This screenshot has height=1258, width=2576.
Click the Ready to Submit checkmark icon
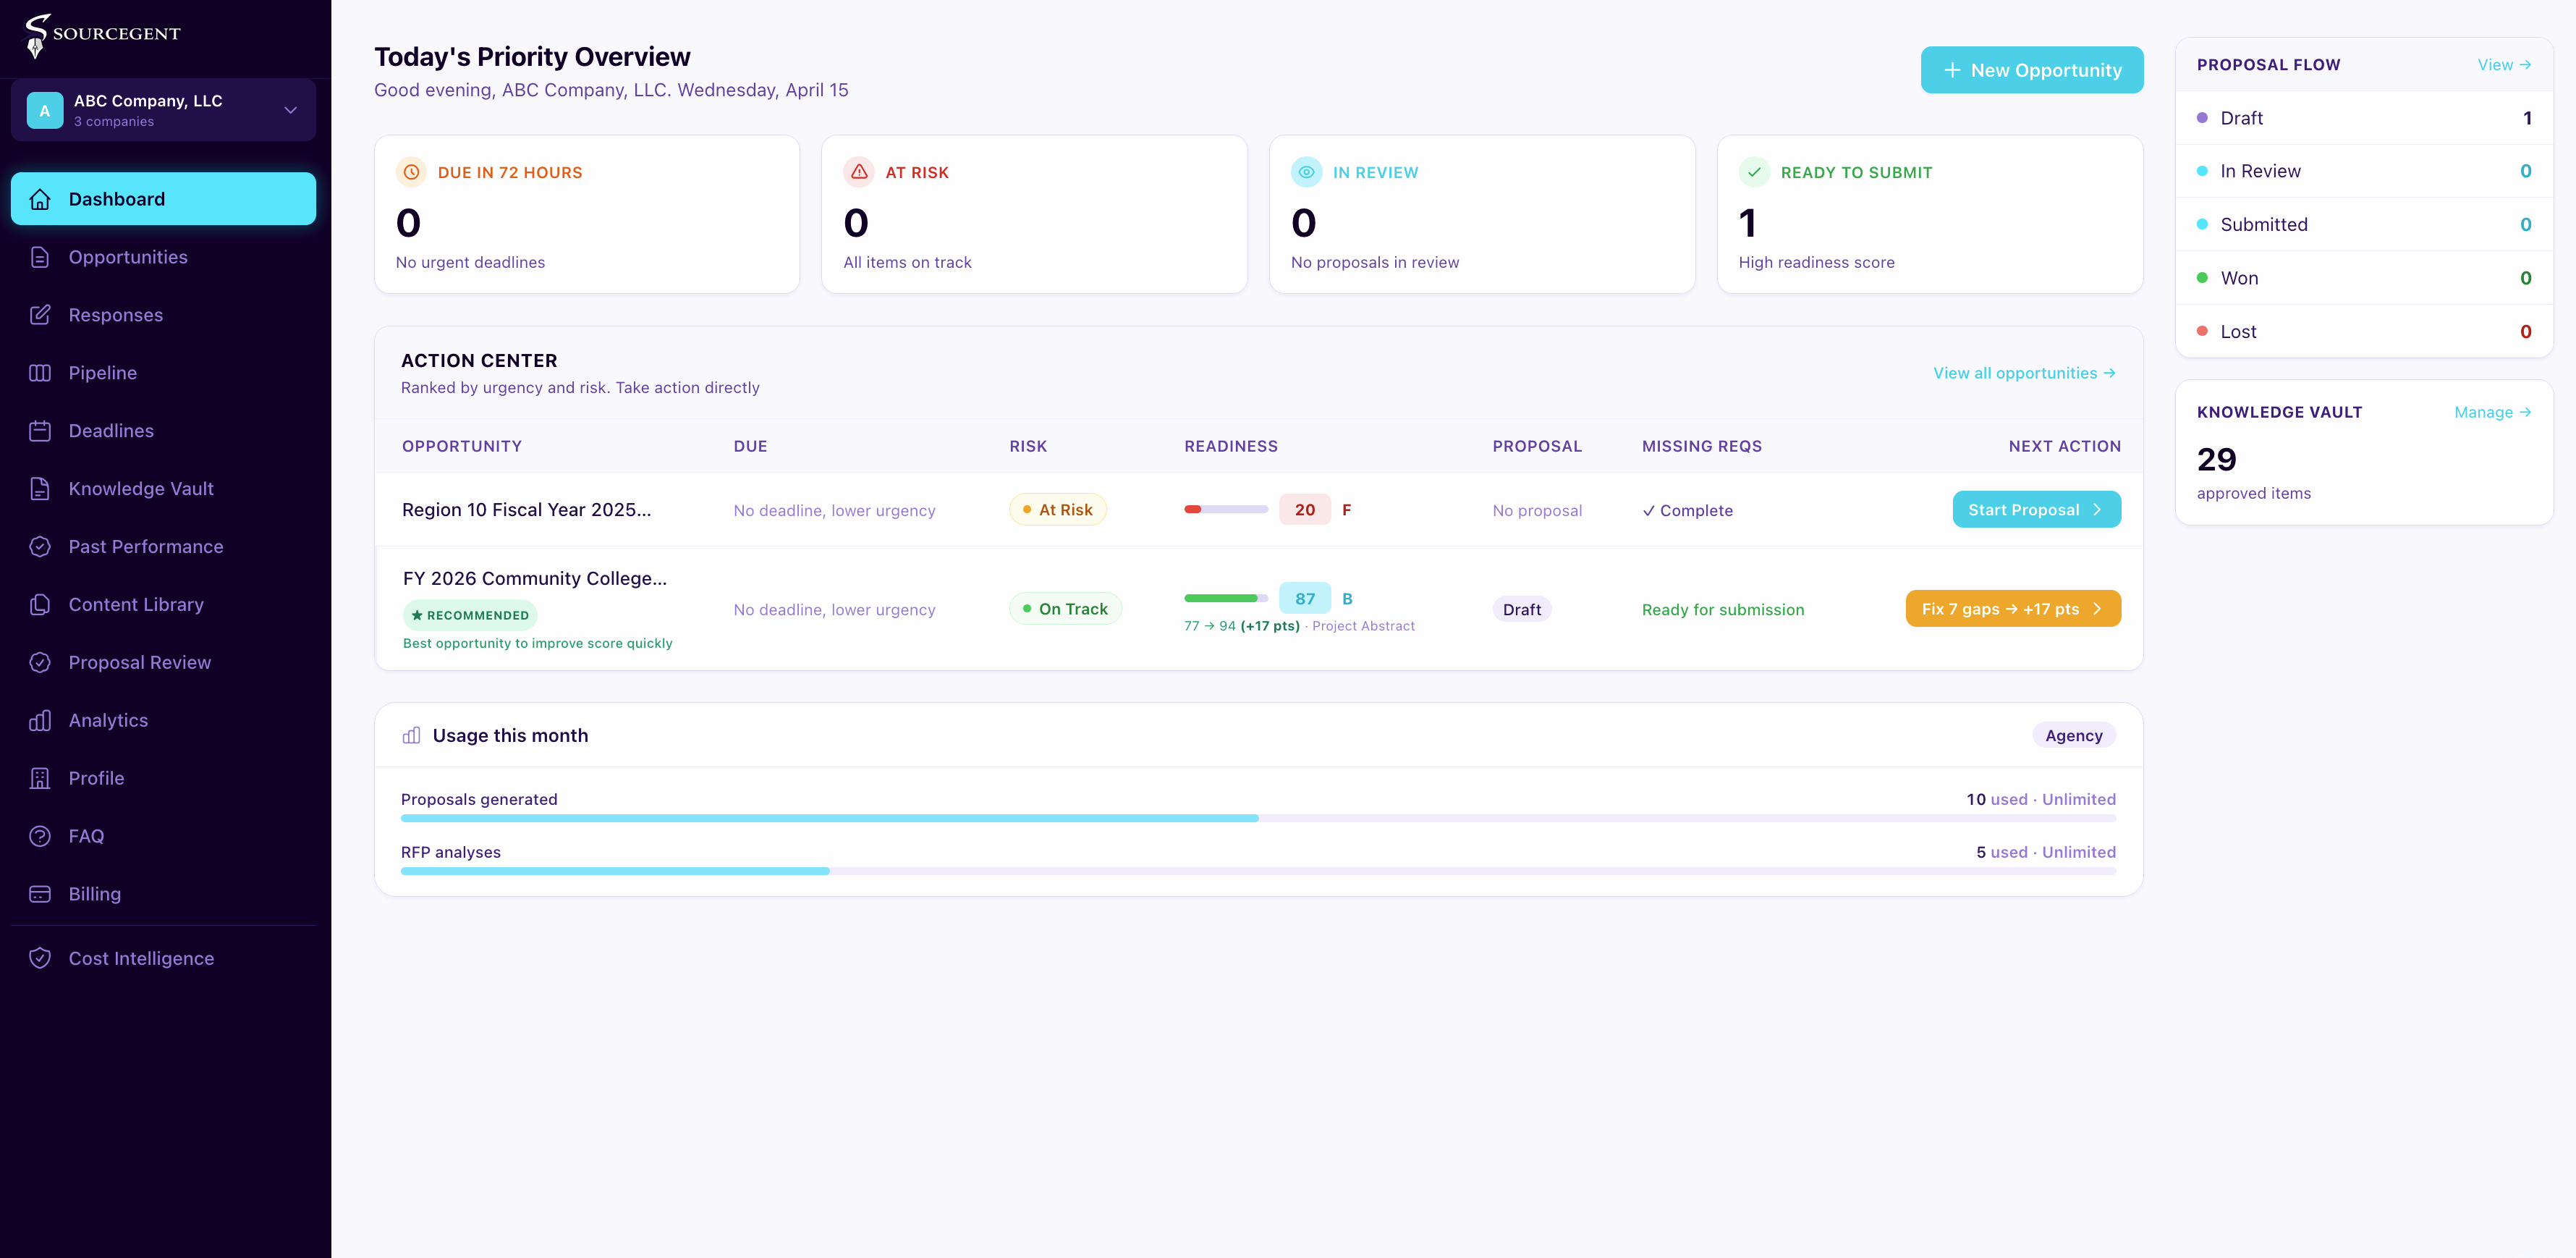1753,172
